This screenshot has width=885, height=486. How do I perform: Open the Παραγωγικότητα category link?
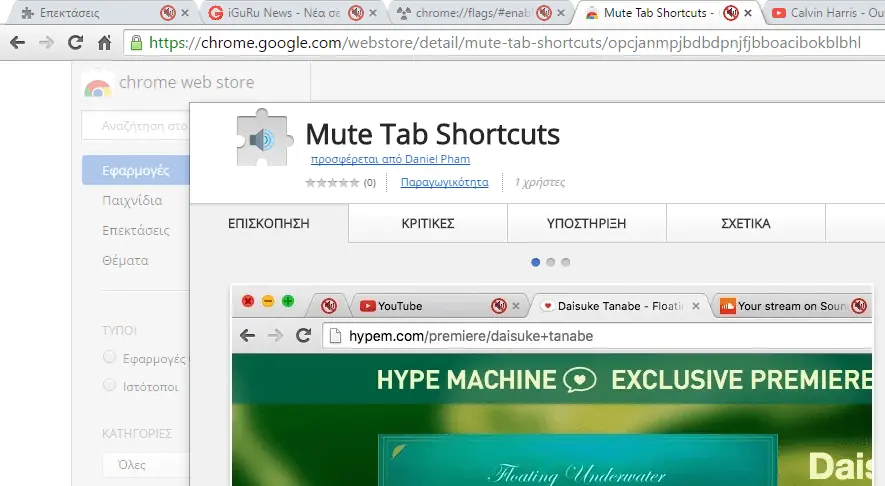[x=444, y=182]
